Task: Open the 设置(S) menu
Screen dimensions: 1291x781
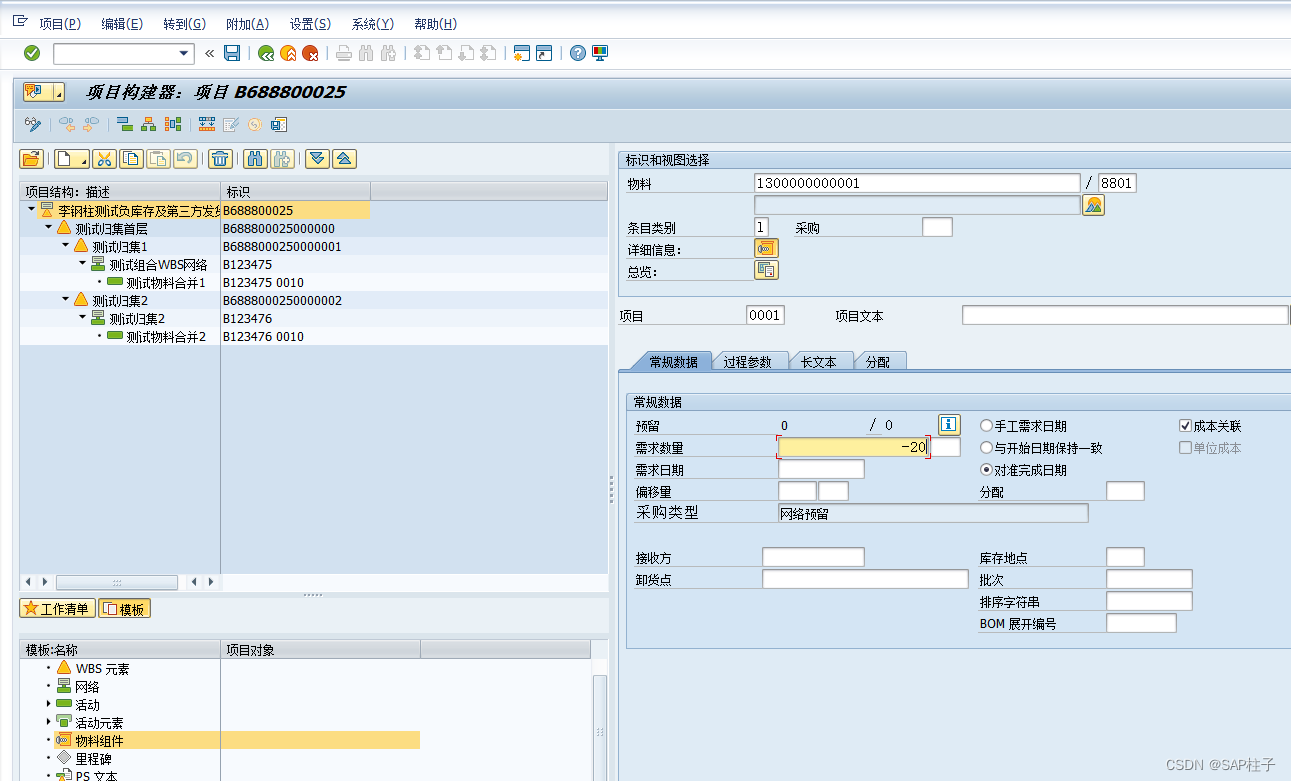Action: tap(310, 24)
